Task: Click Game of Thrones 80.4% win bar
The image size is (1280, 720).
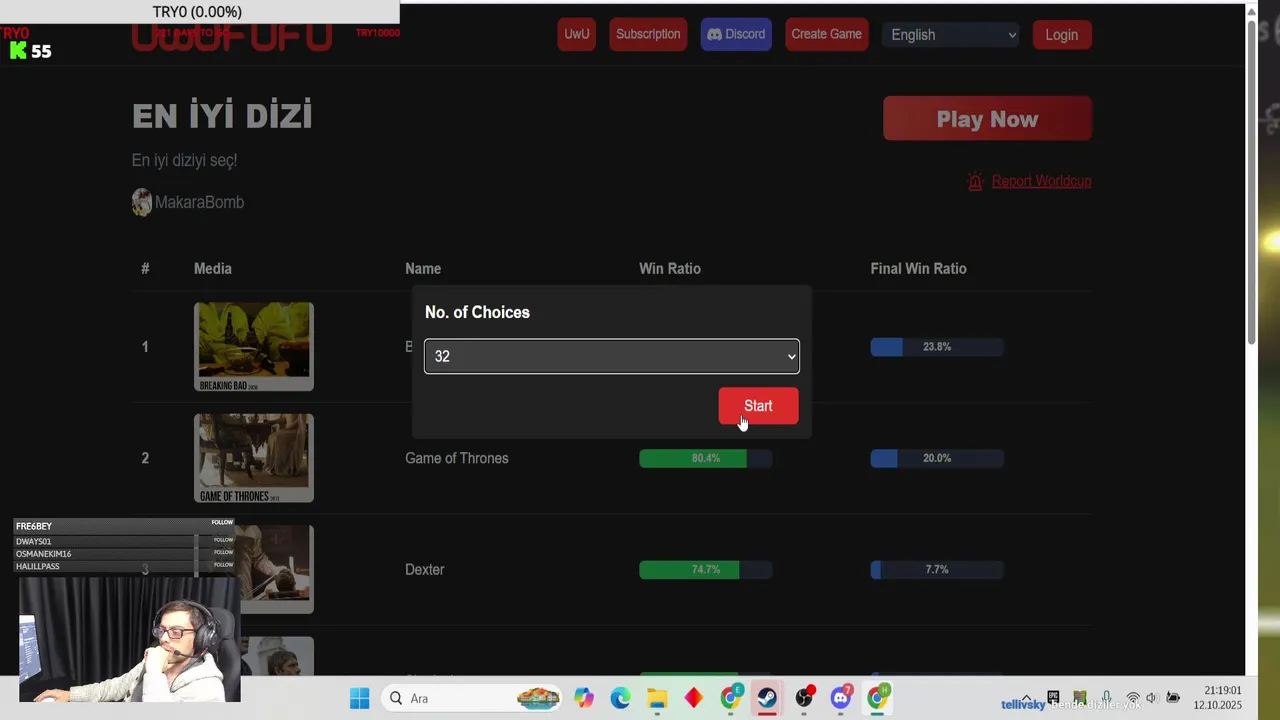Action: click(x=705, y=458)
